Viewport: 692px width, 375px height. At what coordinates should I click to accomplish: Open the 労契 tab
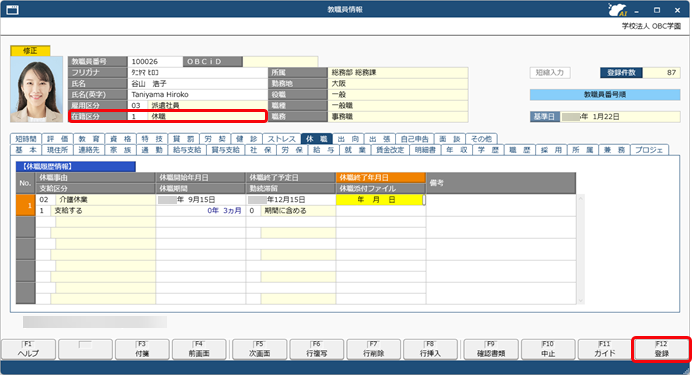(215, 139)
